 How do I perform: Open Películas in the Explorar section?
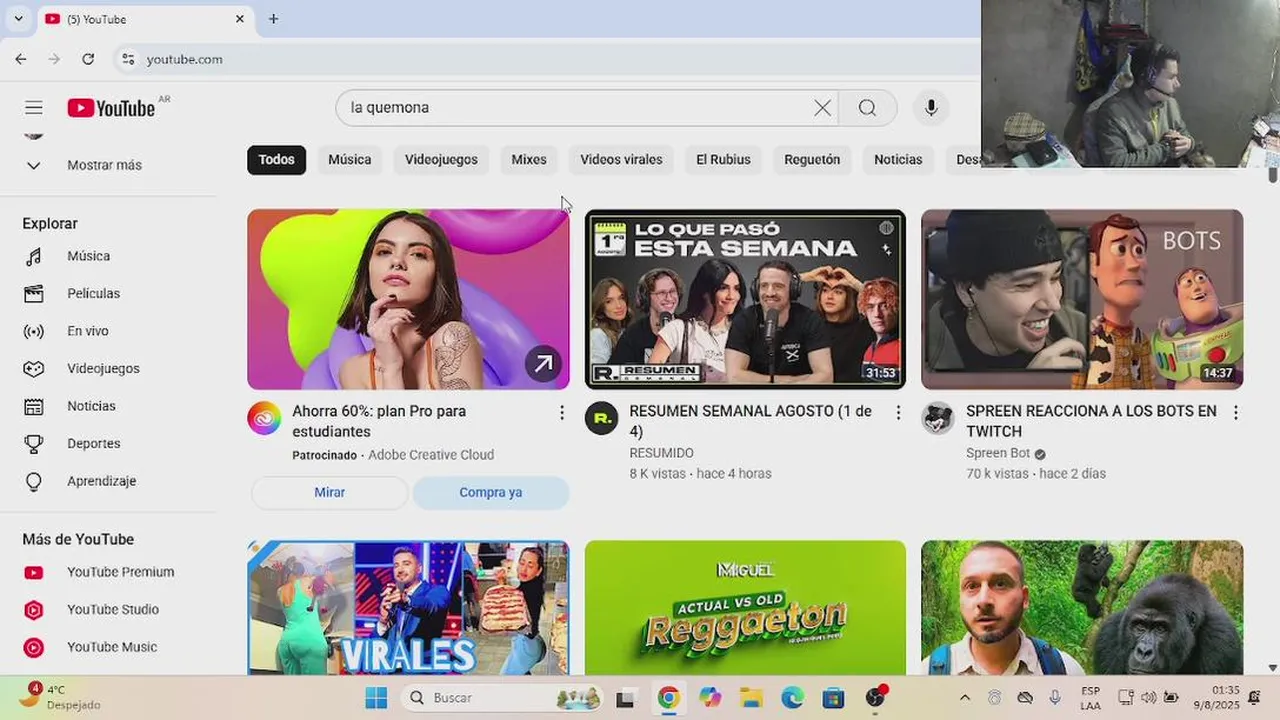pos(93,293)
